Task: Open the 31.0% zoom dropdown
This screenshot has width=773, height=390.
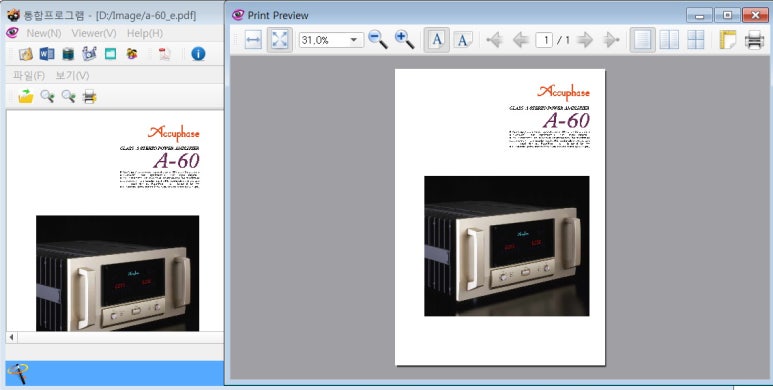Action: [x=353, y=40]
